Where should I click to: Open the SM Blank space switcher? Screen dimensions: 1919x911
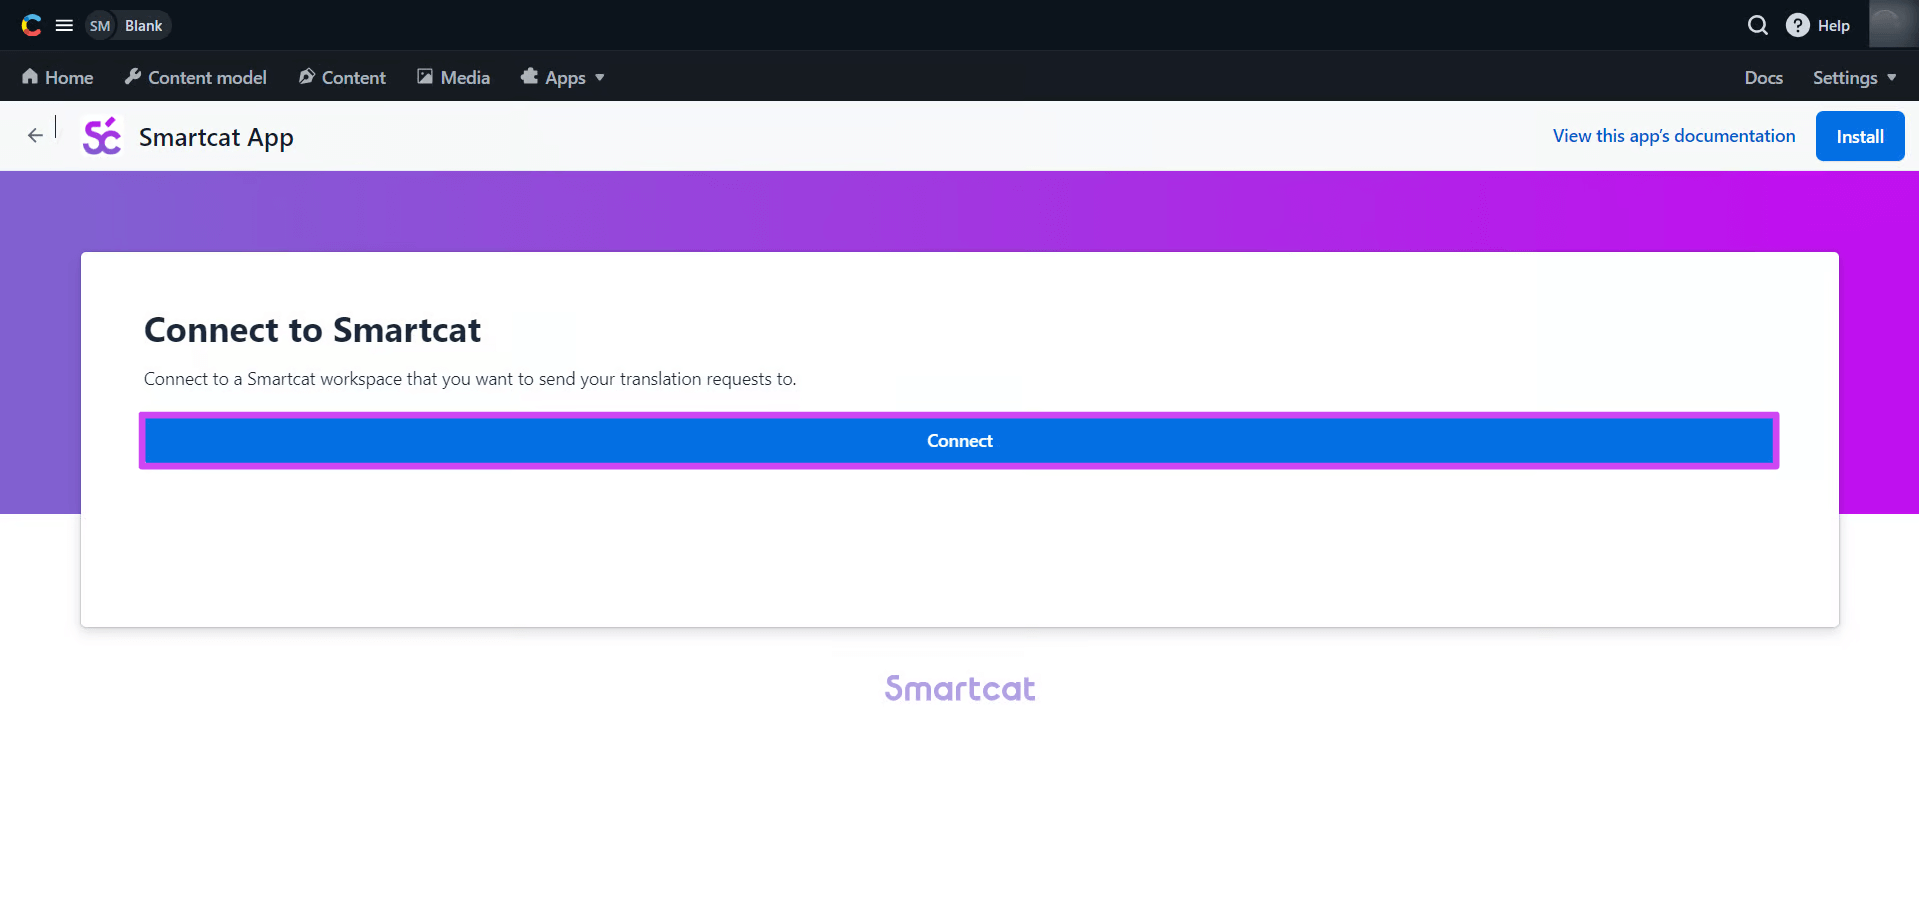pyautogui.click(x=127, y=25)
